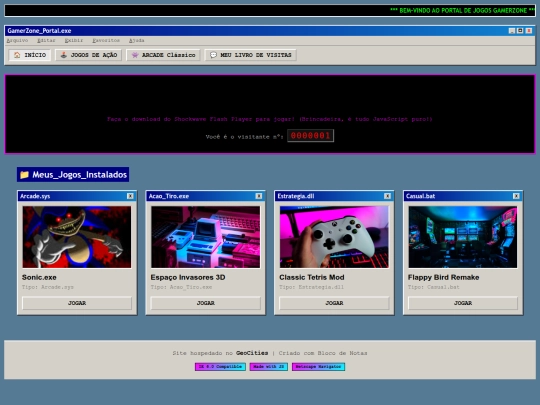
Task: Click the Flappy Bird Remake title
Action: [x=444, y=277]
